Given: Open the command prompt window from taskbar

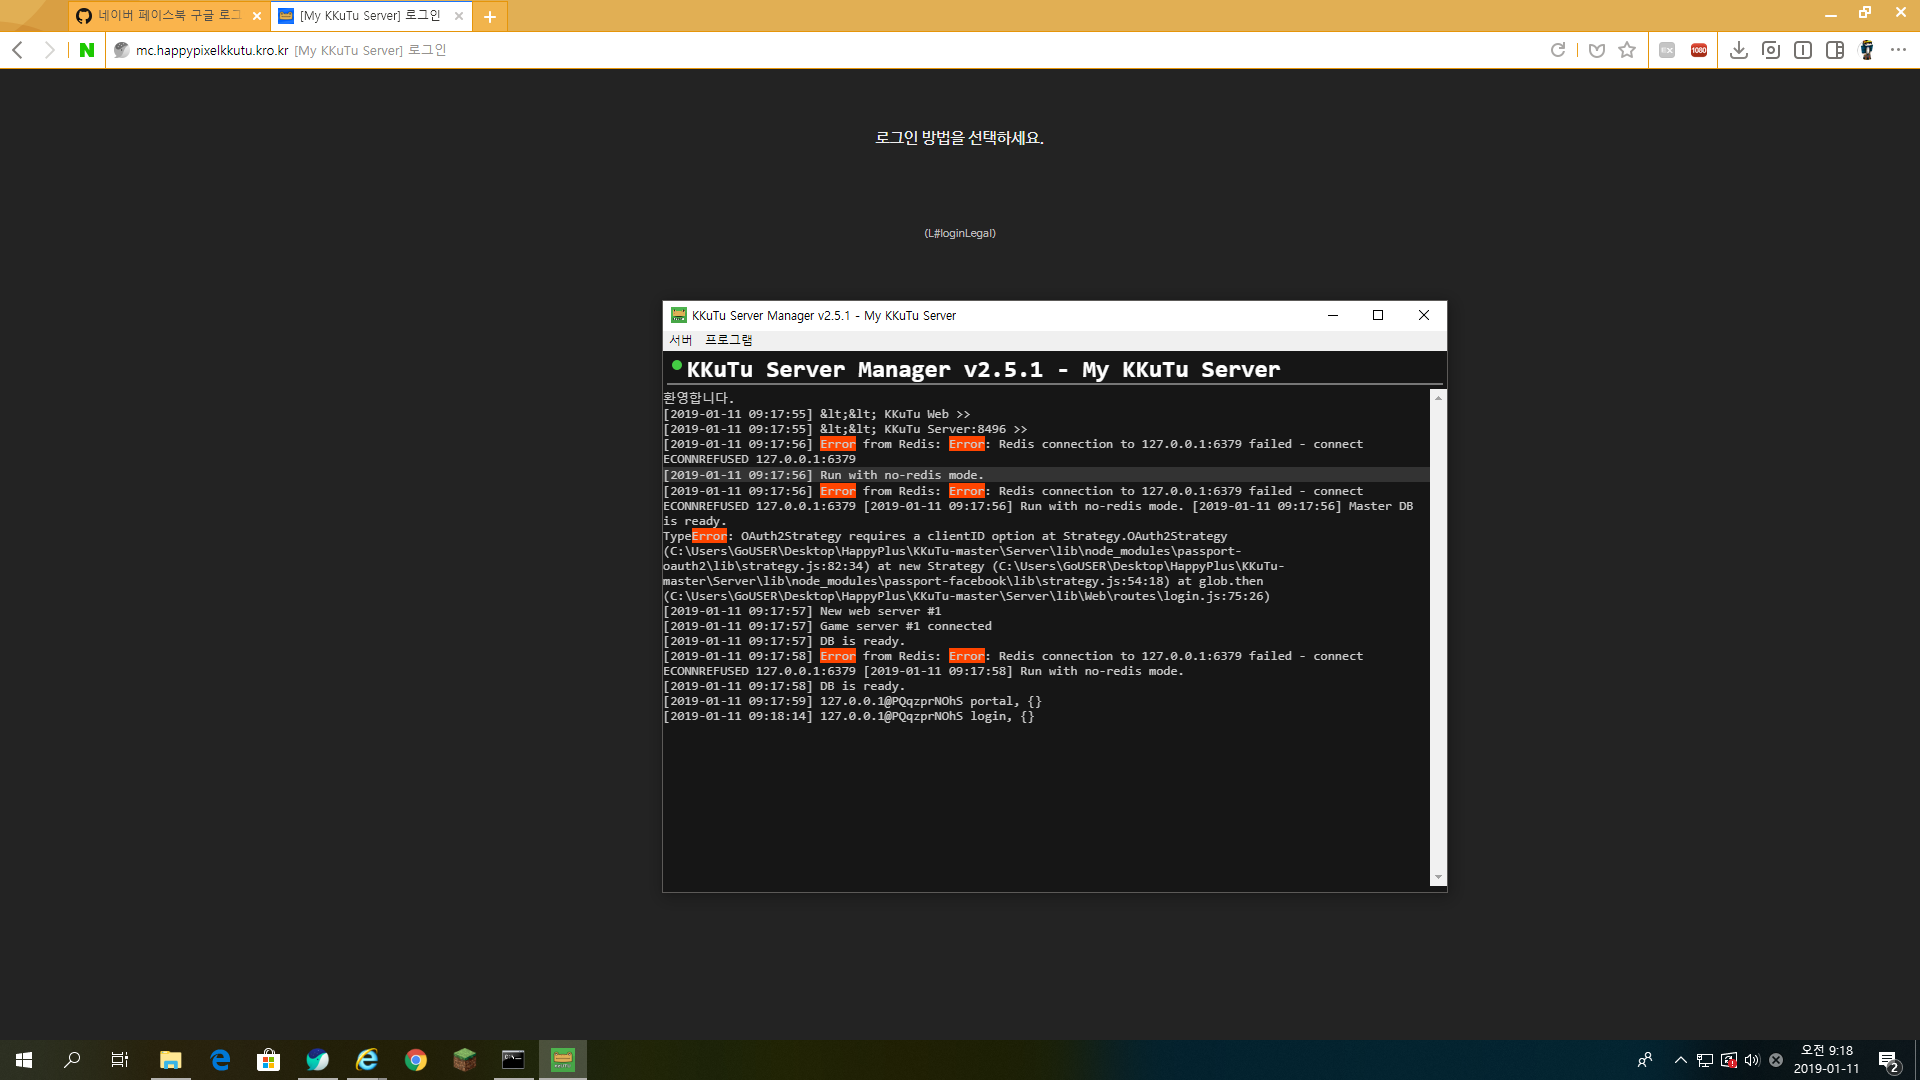Looking at the screenshot, I should 513,1059.
